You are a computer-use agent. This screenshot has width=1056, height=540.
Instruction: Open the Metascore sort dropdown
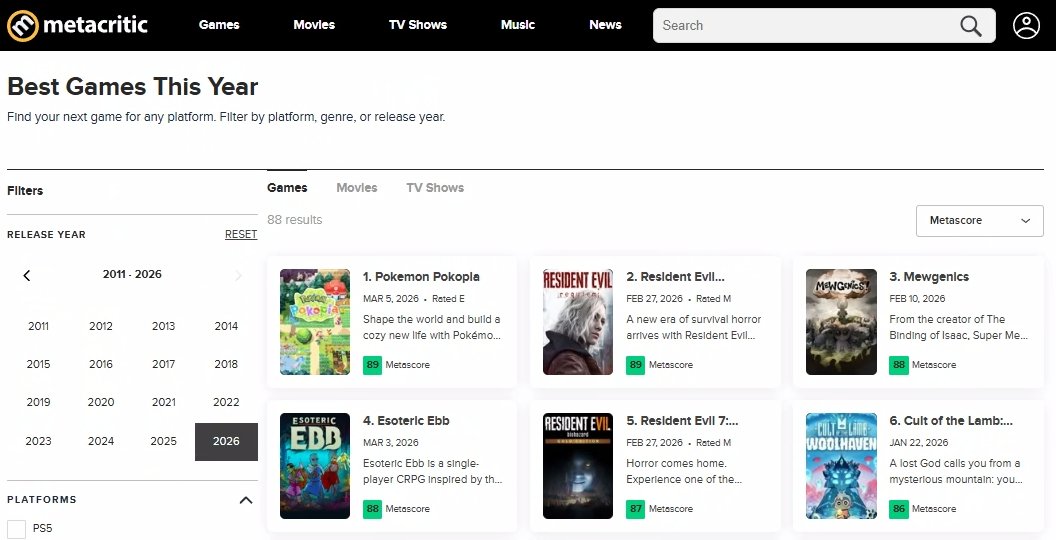click(979, 221)
